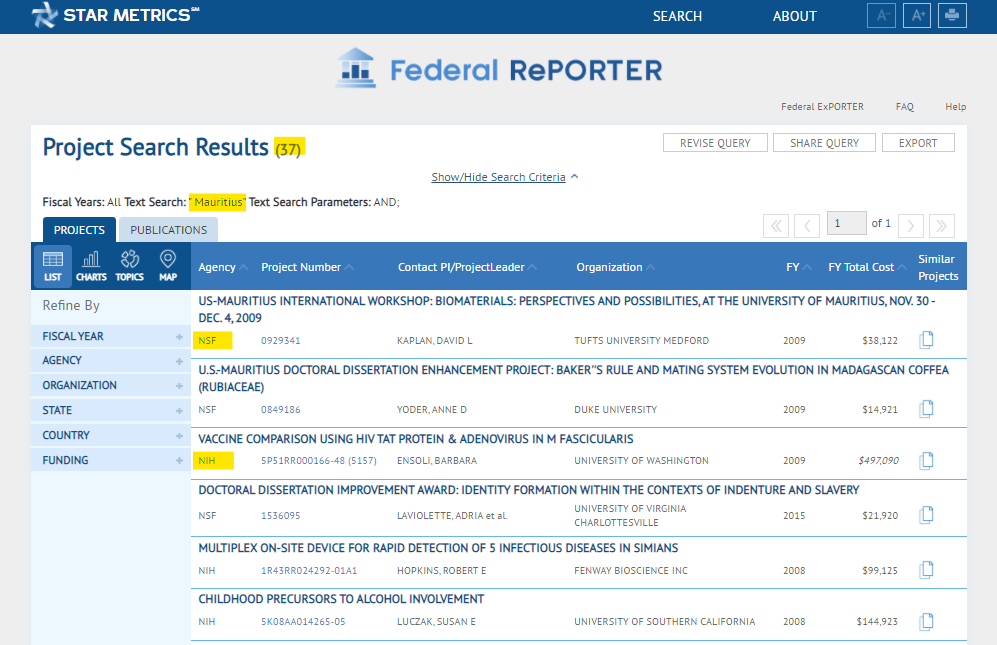Click the print page icon

pos(952,15)
